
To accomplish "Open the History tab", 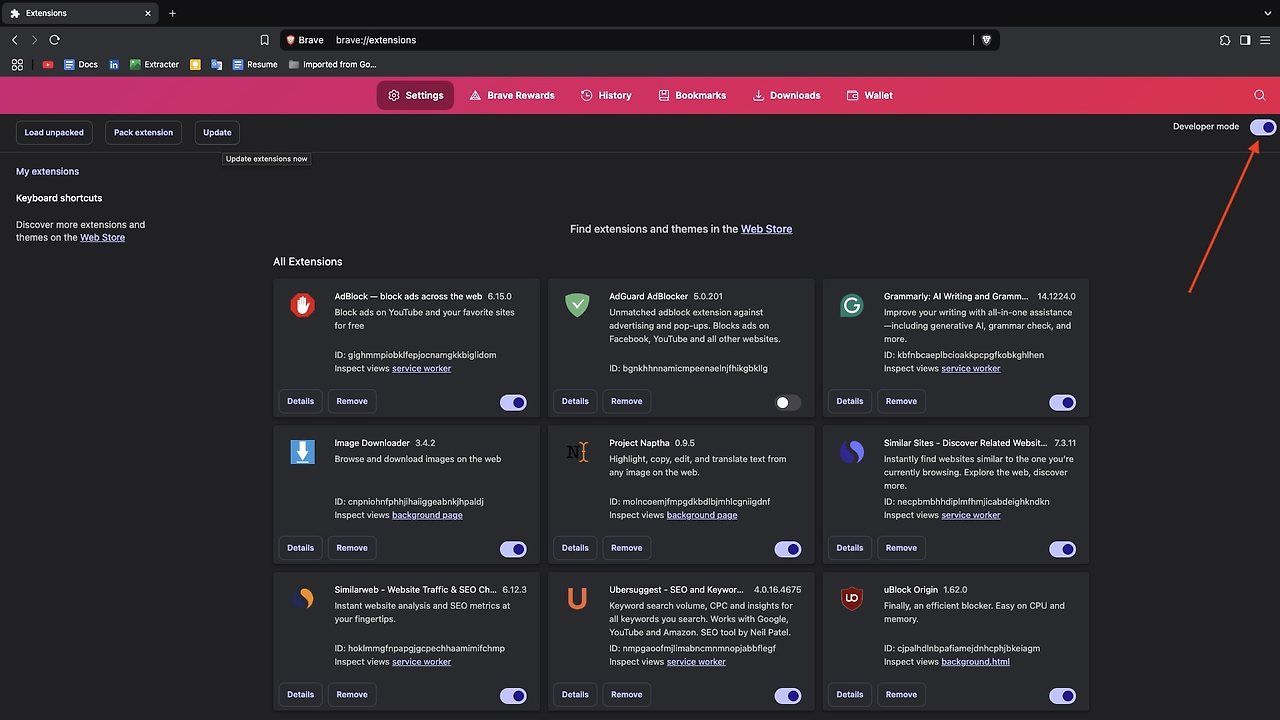I will coord(606,95).
